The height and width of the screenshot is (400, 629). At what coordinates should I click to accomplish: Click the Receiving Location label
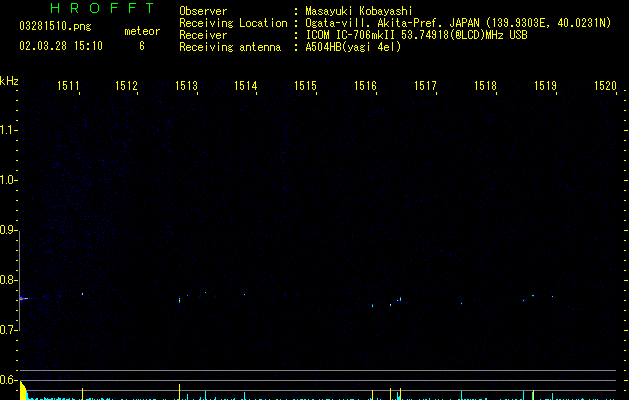233,23
